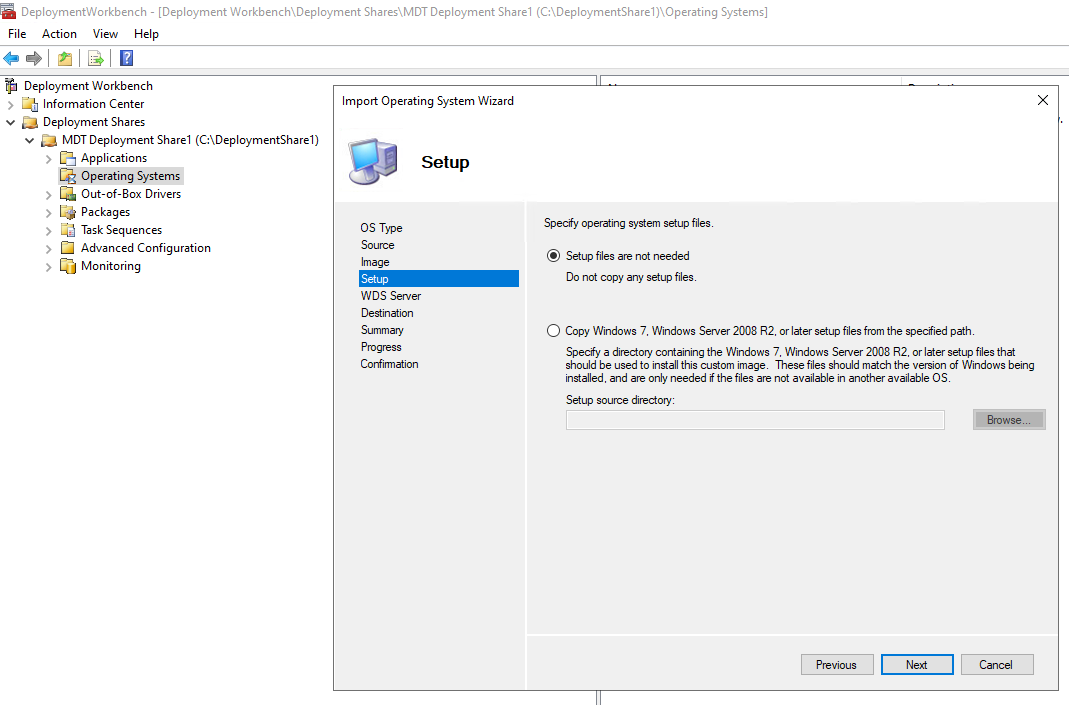
Task: Select 'Setup files are not needed'
Action: pos(554,255)
